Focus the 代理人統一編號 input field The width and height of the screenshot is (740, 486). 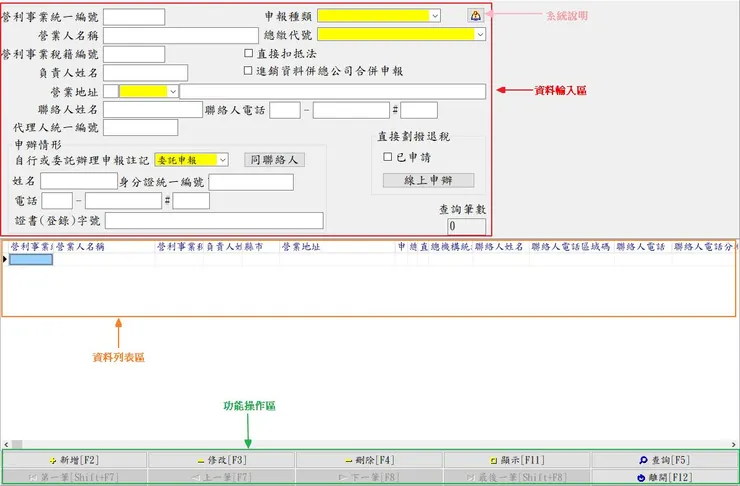(141, 127)
